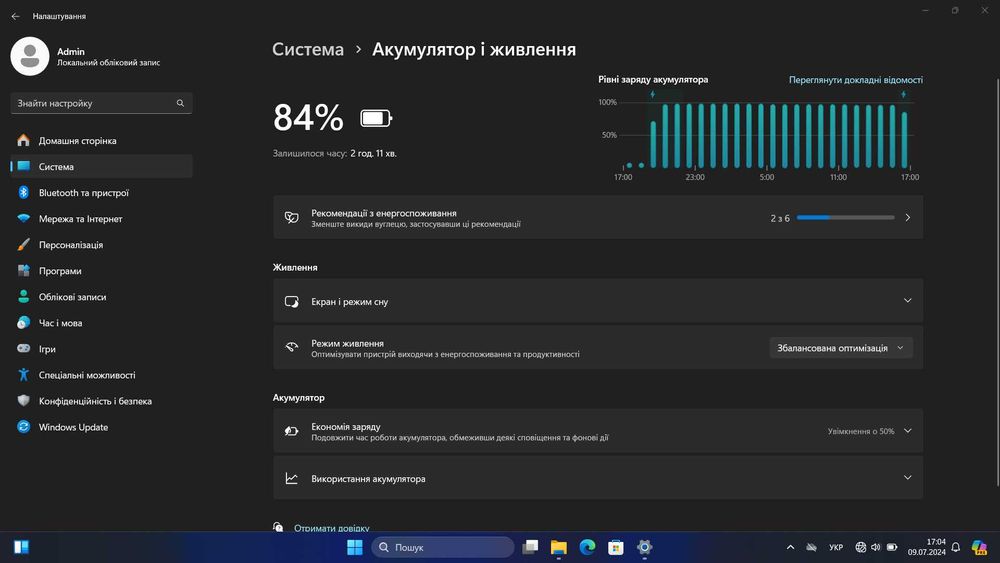Click the network globe tray icon
The image size is (1000, 563).
point(860,547)
